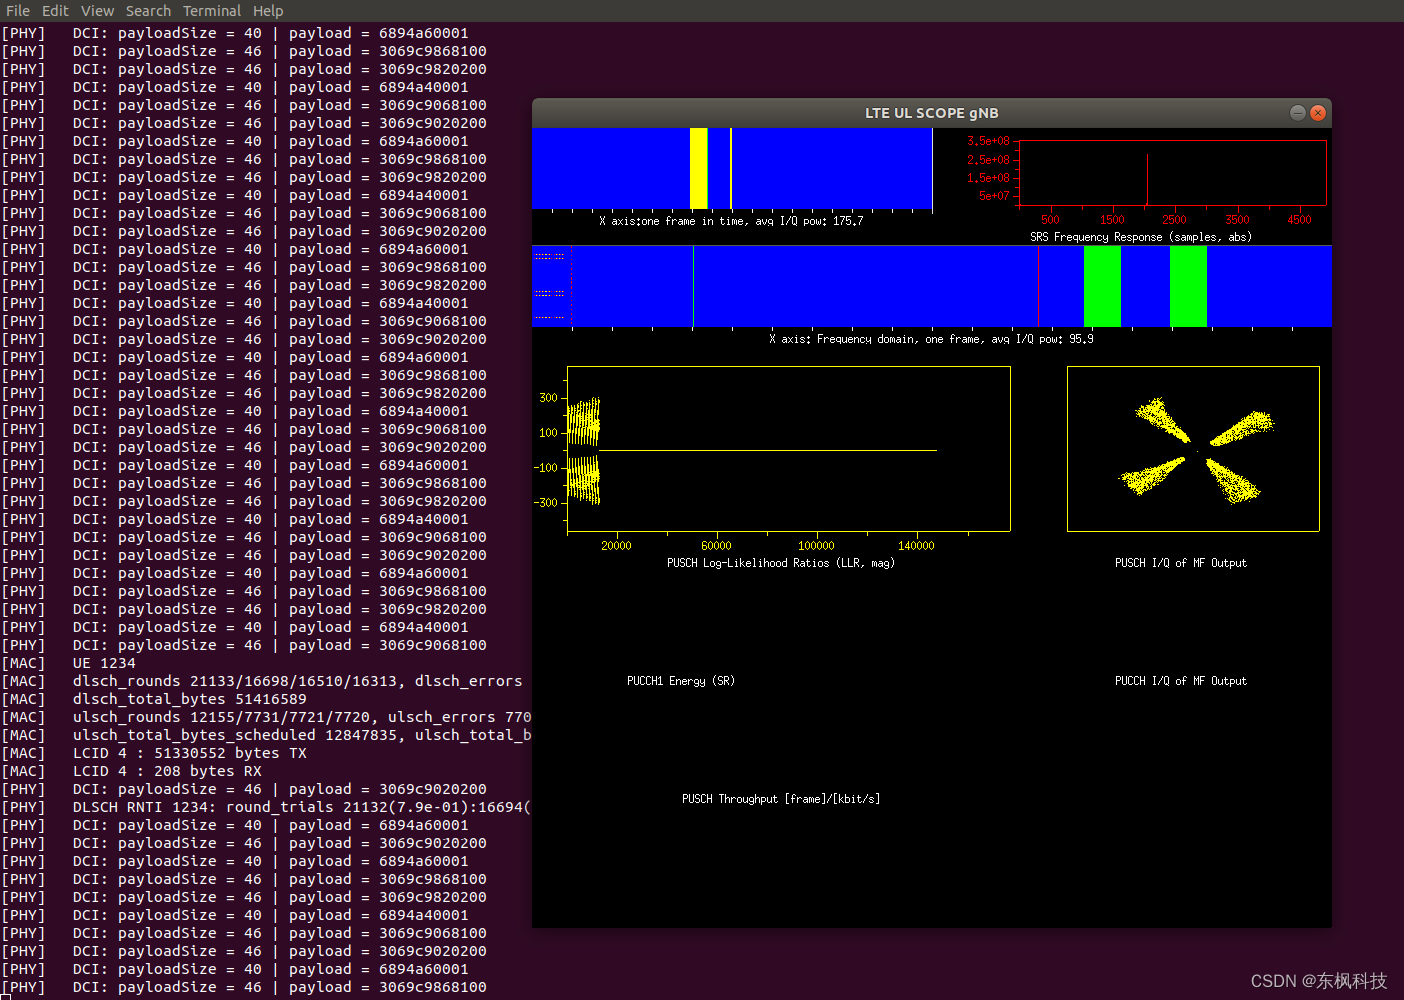Click the red vertical line in frequency-domain plot
This screenshot has height=1000, width=1404.
[x=1038, y=286]
